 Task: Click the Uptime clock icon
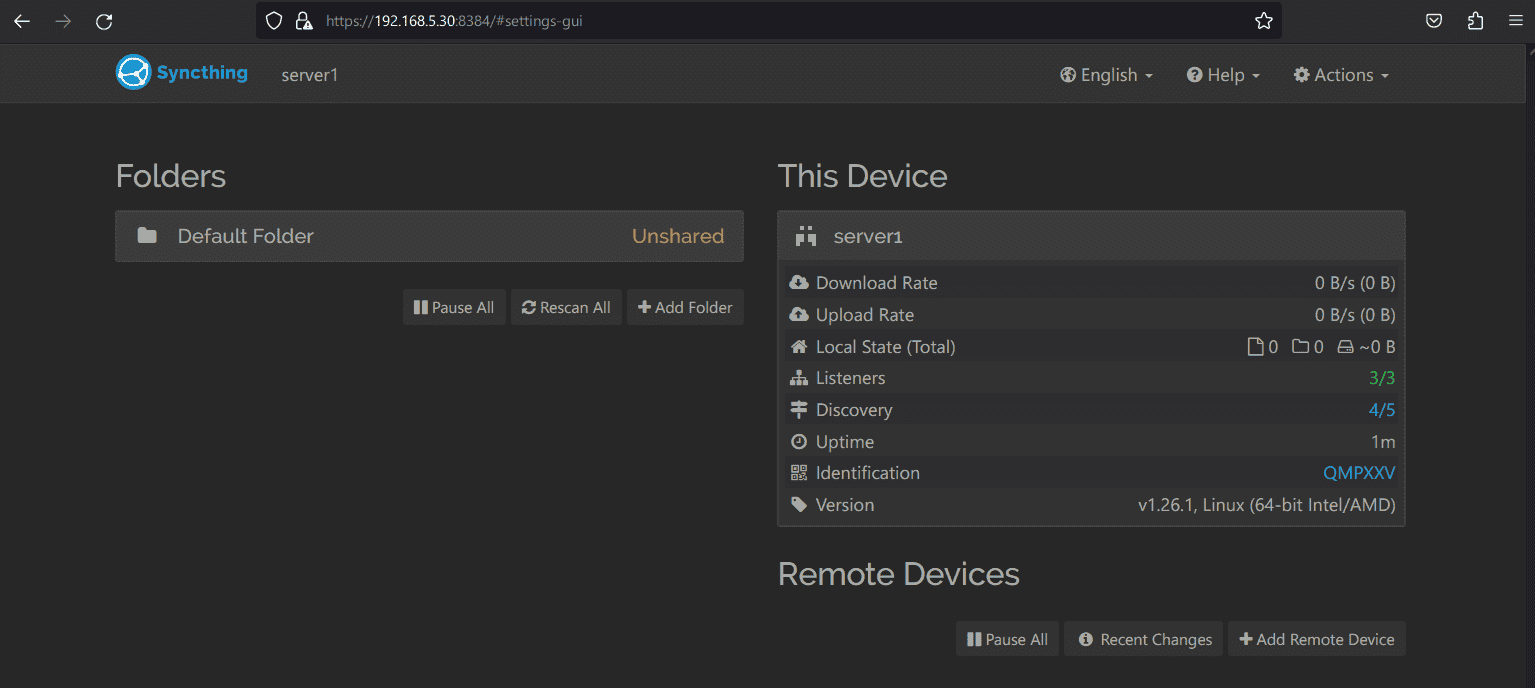click(799, 442)
